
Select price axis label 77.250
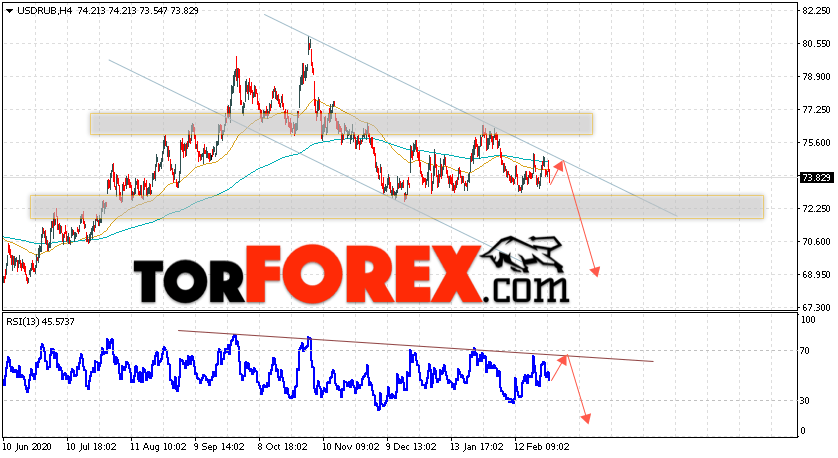point(817,110)
